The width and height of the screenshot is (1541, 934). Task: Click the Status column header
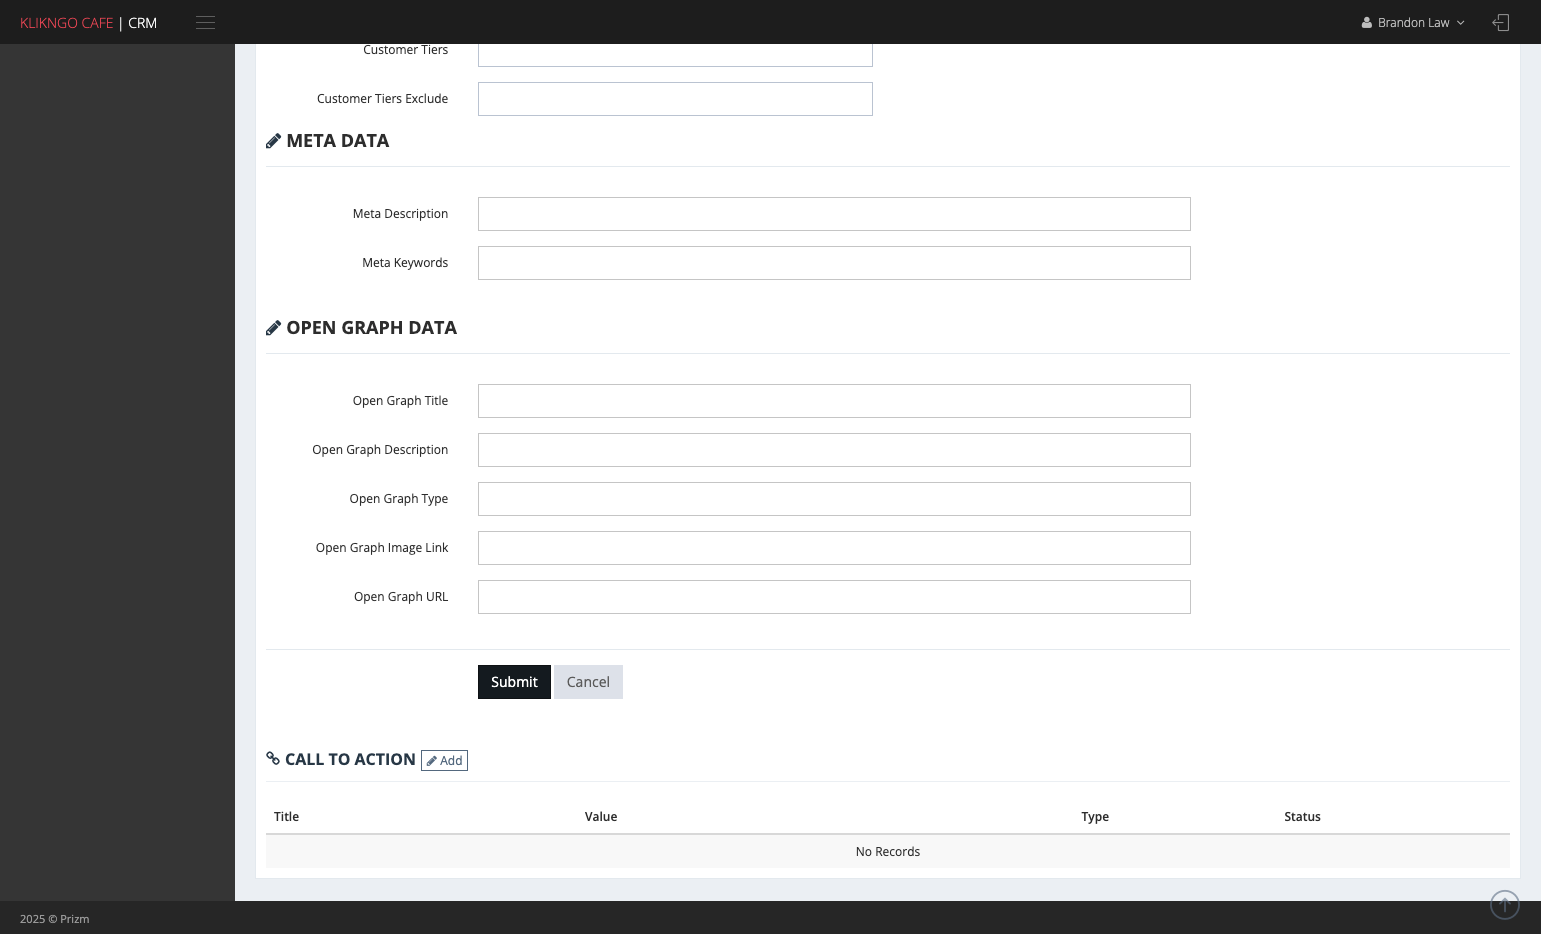click(1302, 817)
